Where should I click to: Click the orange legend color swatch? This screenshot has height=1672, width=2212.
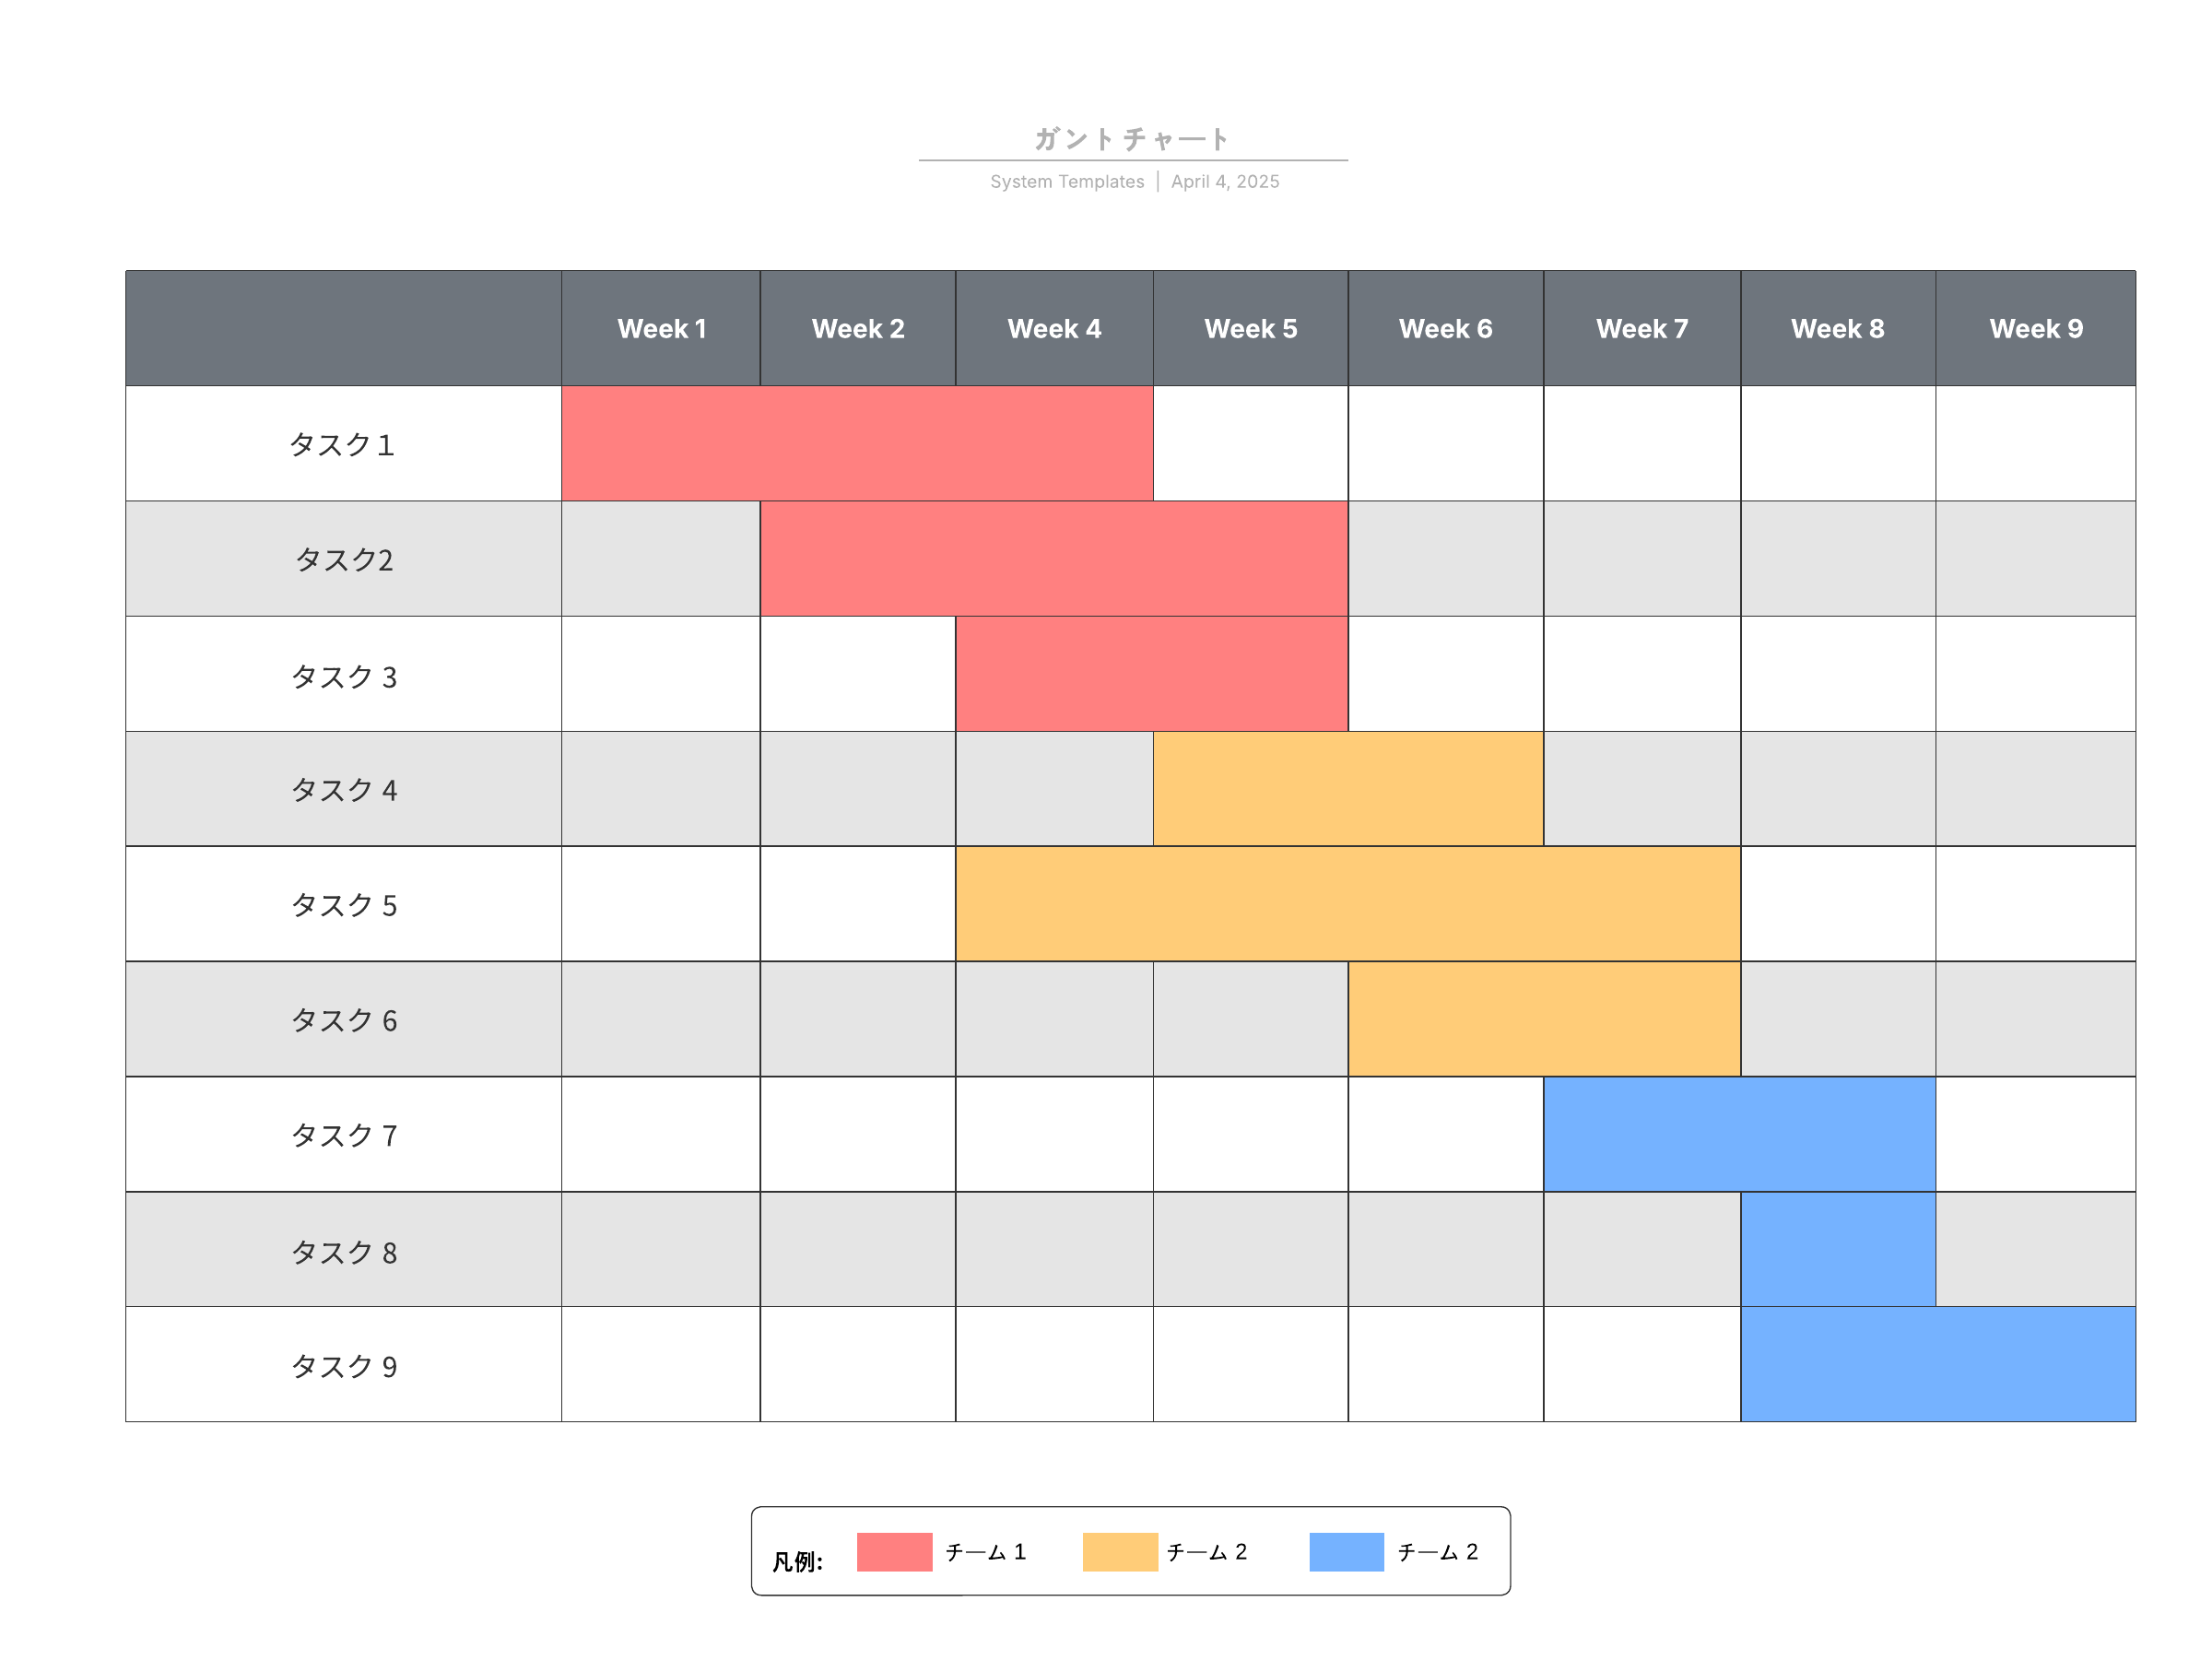point(1120,1552)
